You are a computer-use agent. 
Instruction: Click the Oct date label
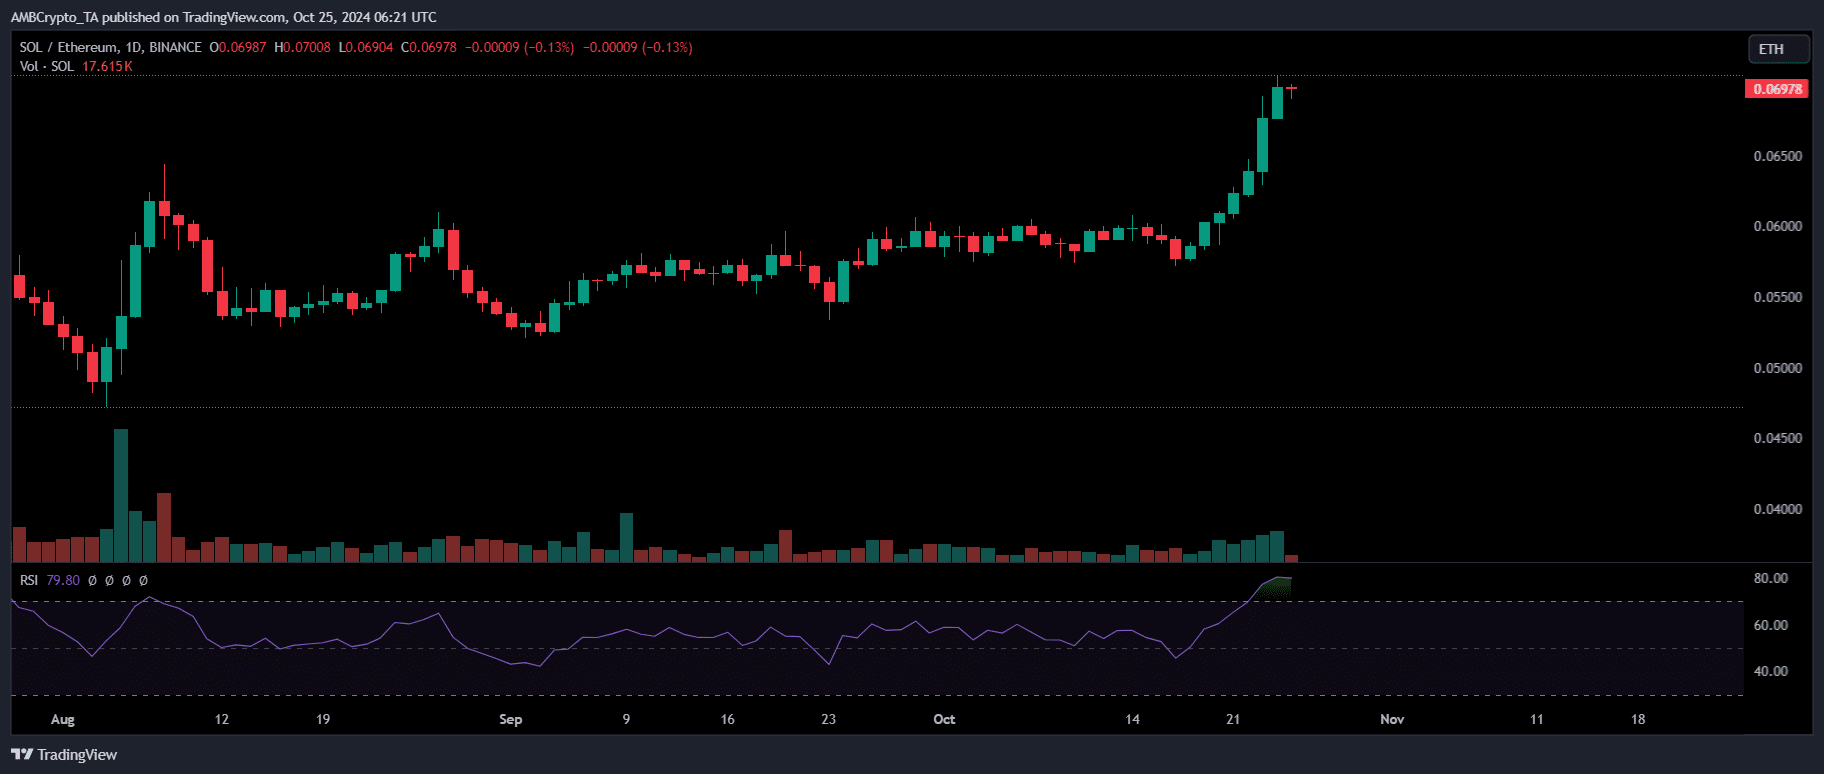click(x=944, y=719)
